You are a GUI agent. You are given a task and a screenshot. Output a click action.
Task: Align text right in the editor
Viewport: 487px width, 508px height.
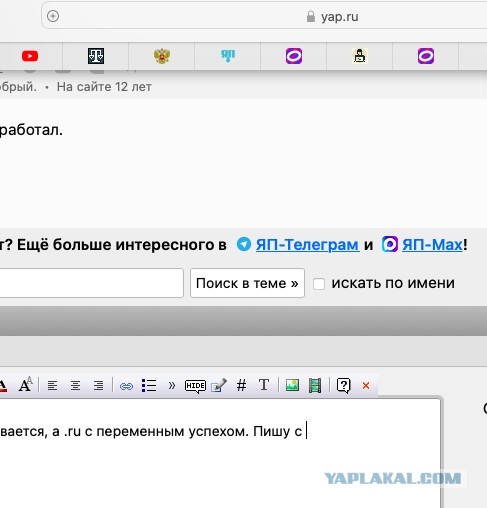point(98,386)
